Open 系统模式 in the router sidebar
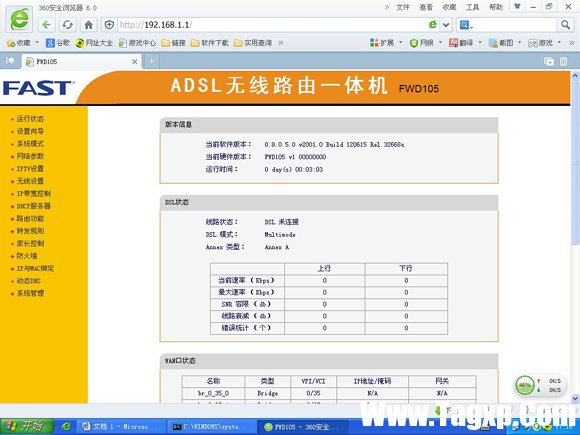Image resolution: width=580 pixels, height=435 pixels. 30,144
